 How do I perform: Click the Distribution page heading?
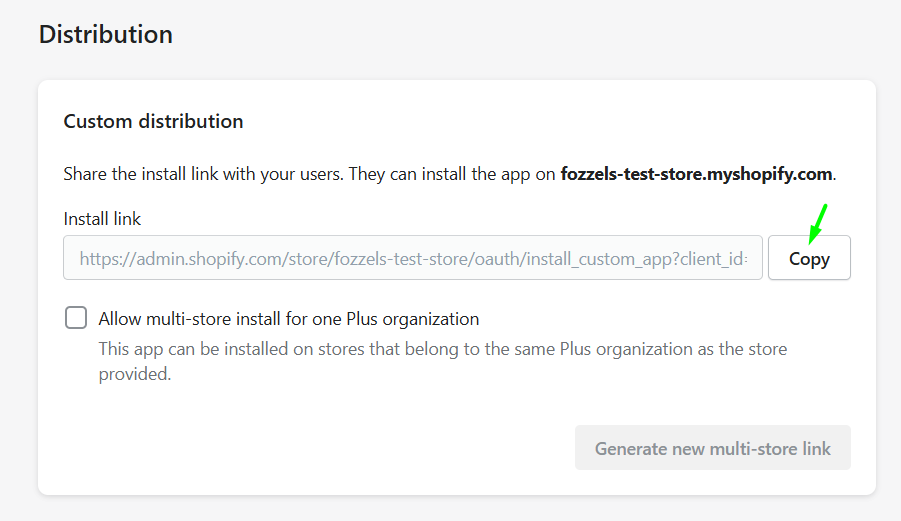(106, 34)
